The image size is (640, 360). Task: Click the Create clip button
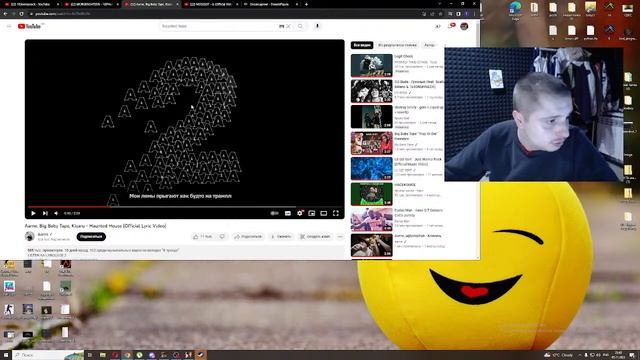tap(315, 237)
